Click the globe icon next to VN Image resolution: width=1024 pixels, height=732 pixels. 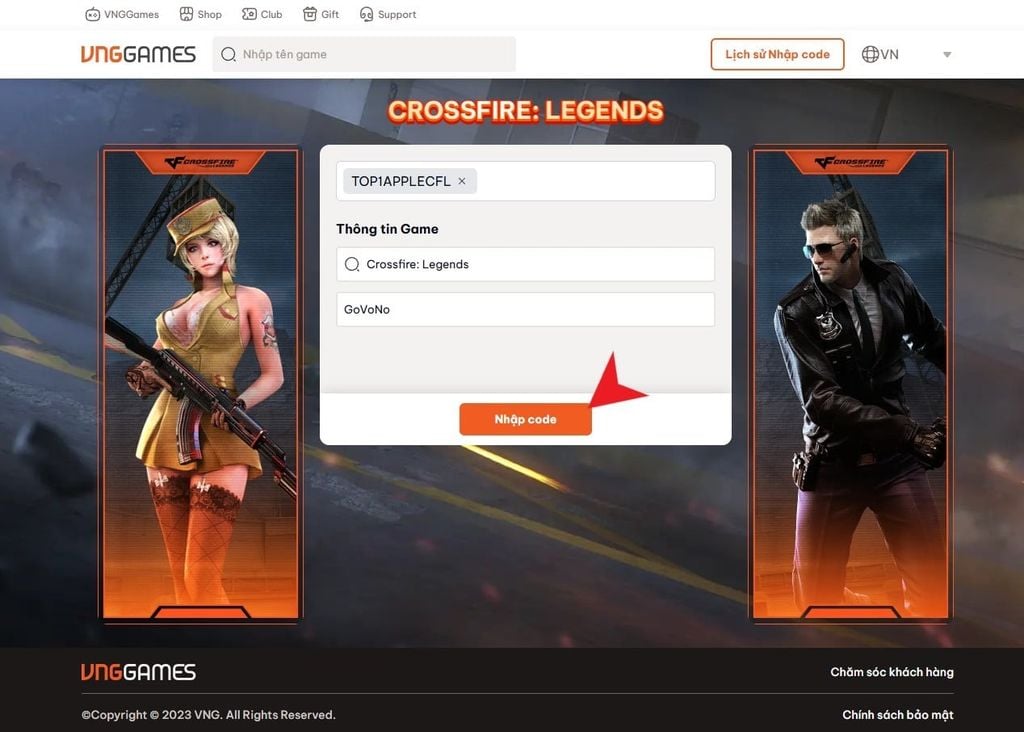pos(869,54)
